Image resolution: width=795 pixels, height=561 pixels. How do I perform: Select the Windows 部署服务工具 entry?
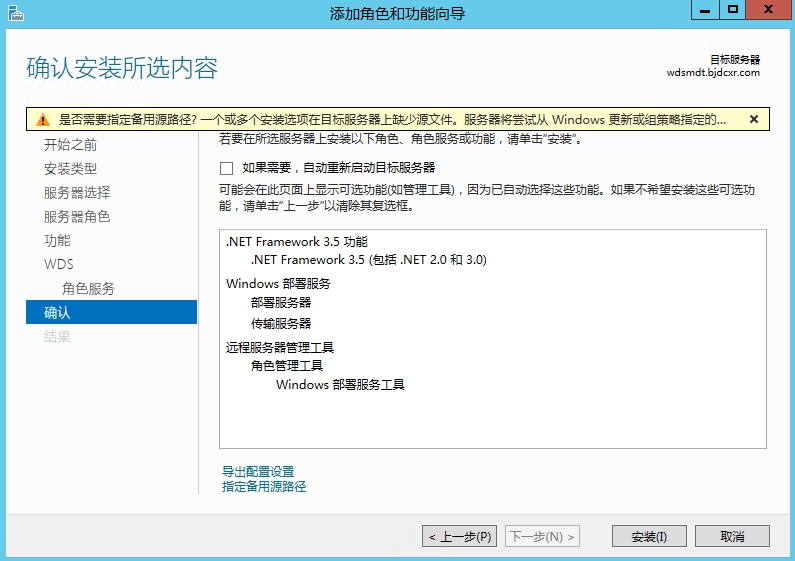click(340, 385)
